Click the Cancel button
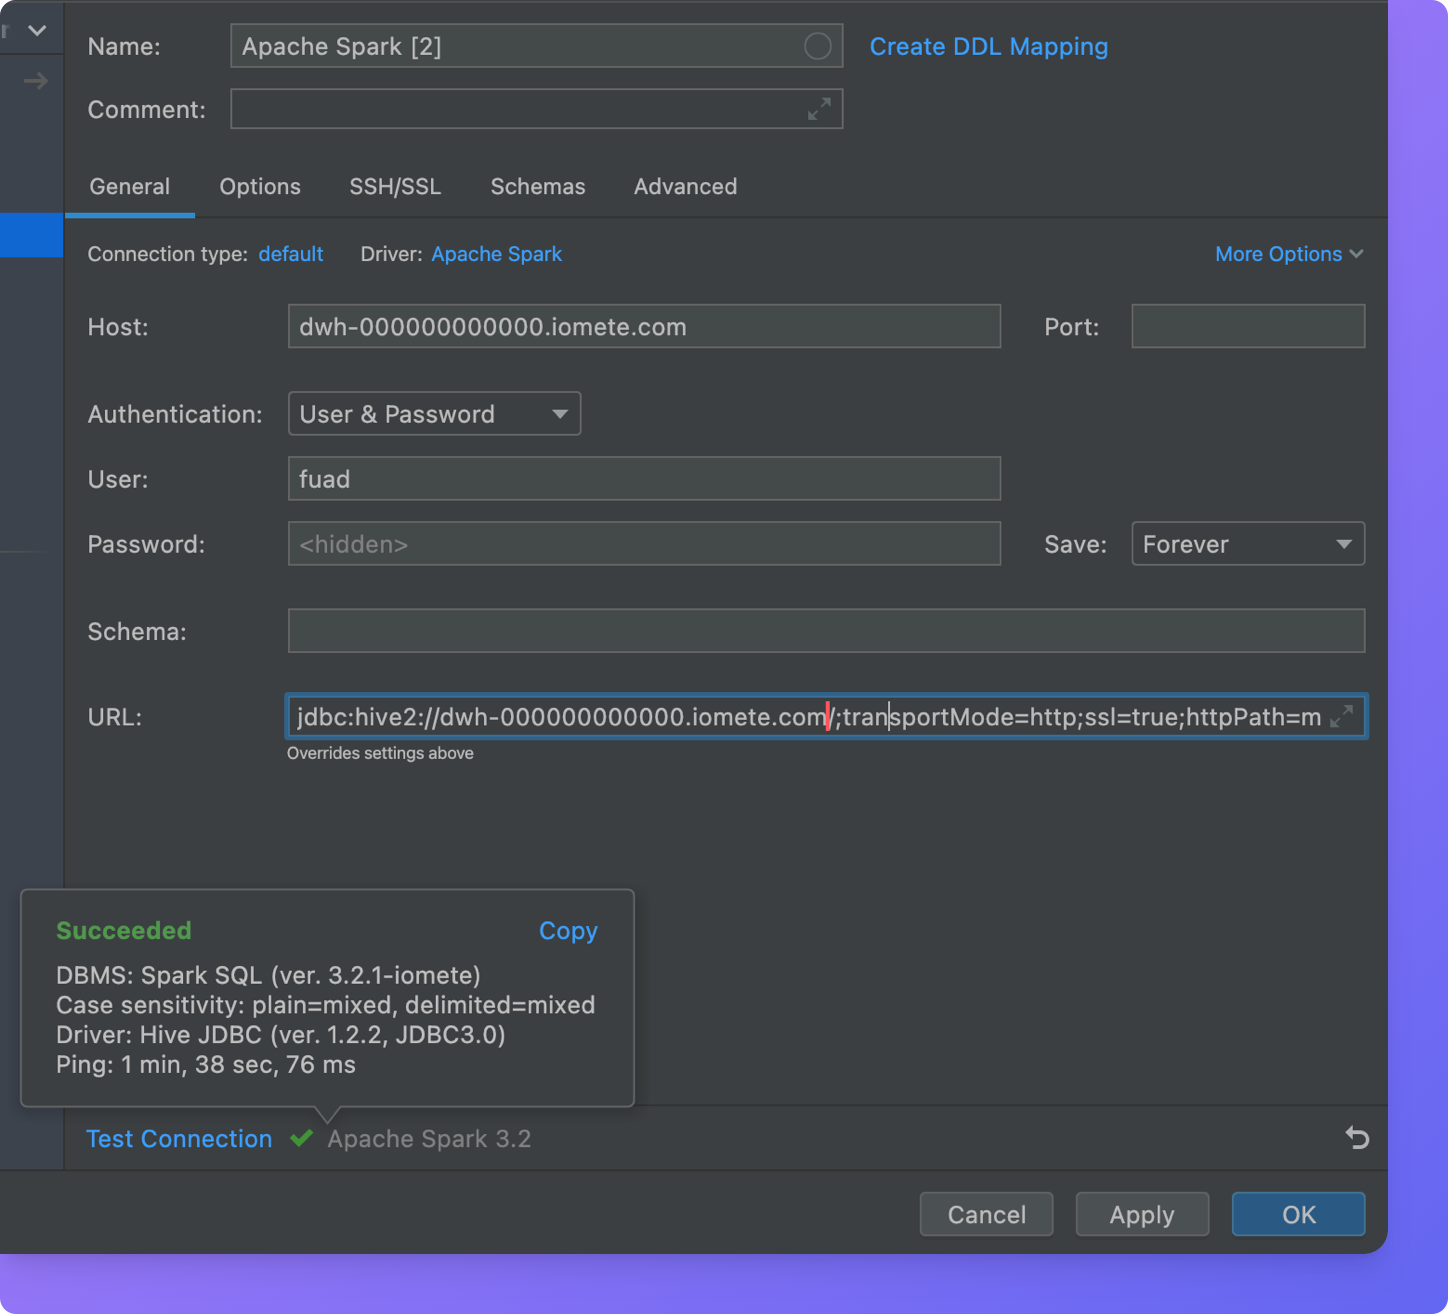The width and height of the screenshot is (1448, 1314). 986,1214
